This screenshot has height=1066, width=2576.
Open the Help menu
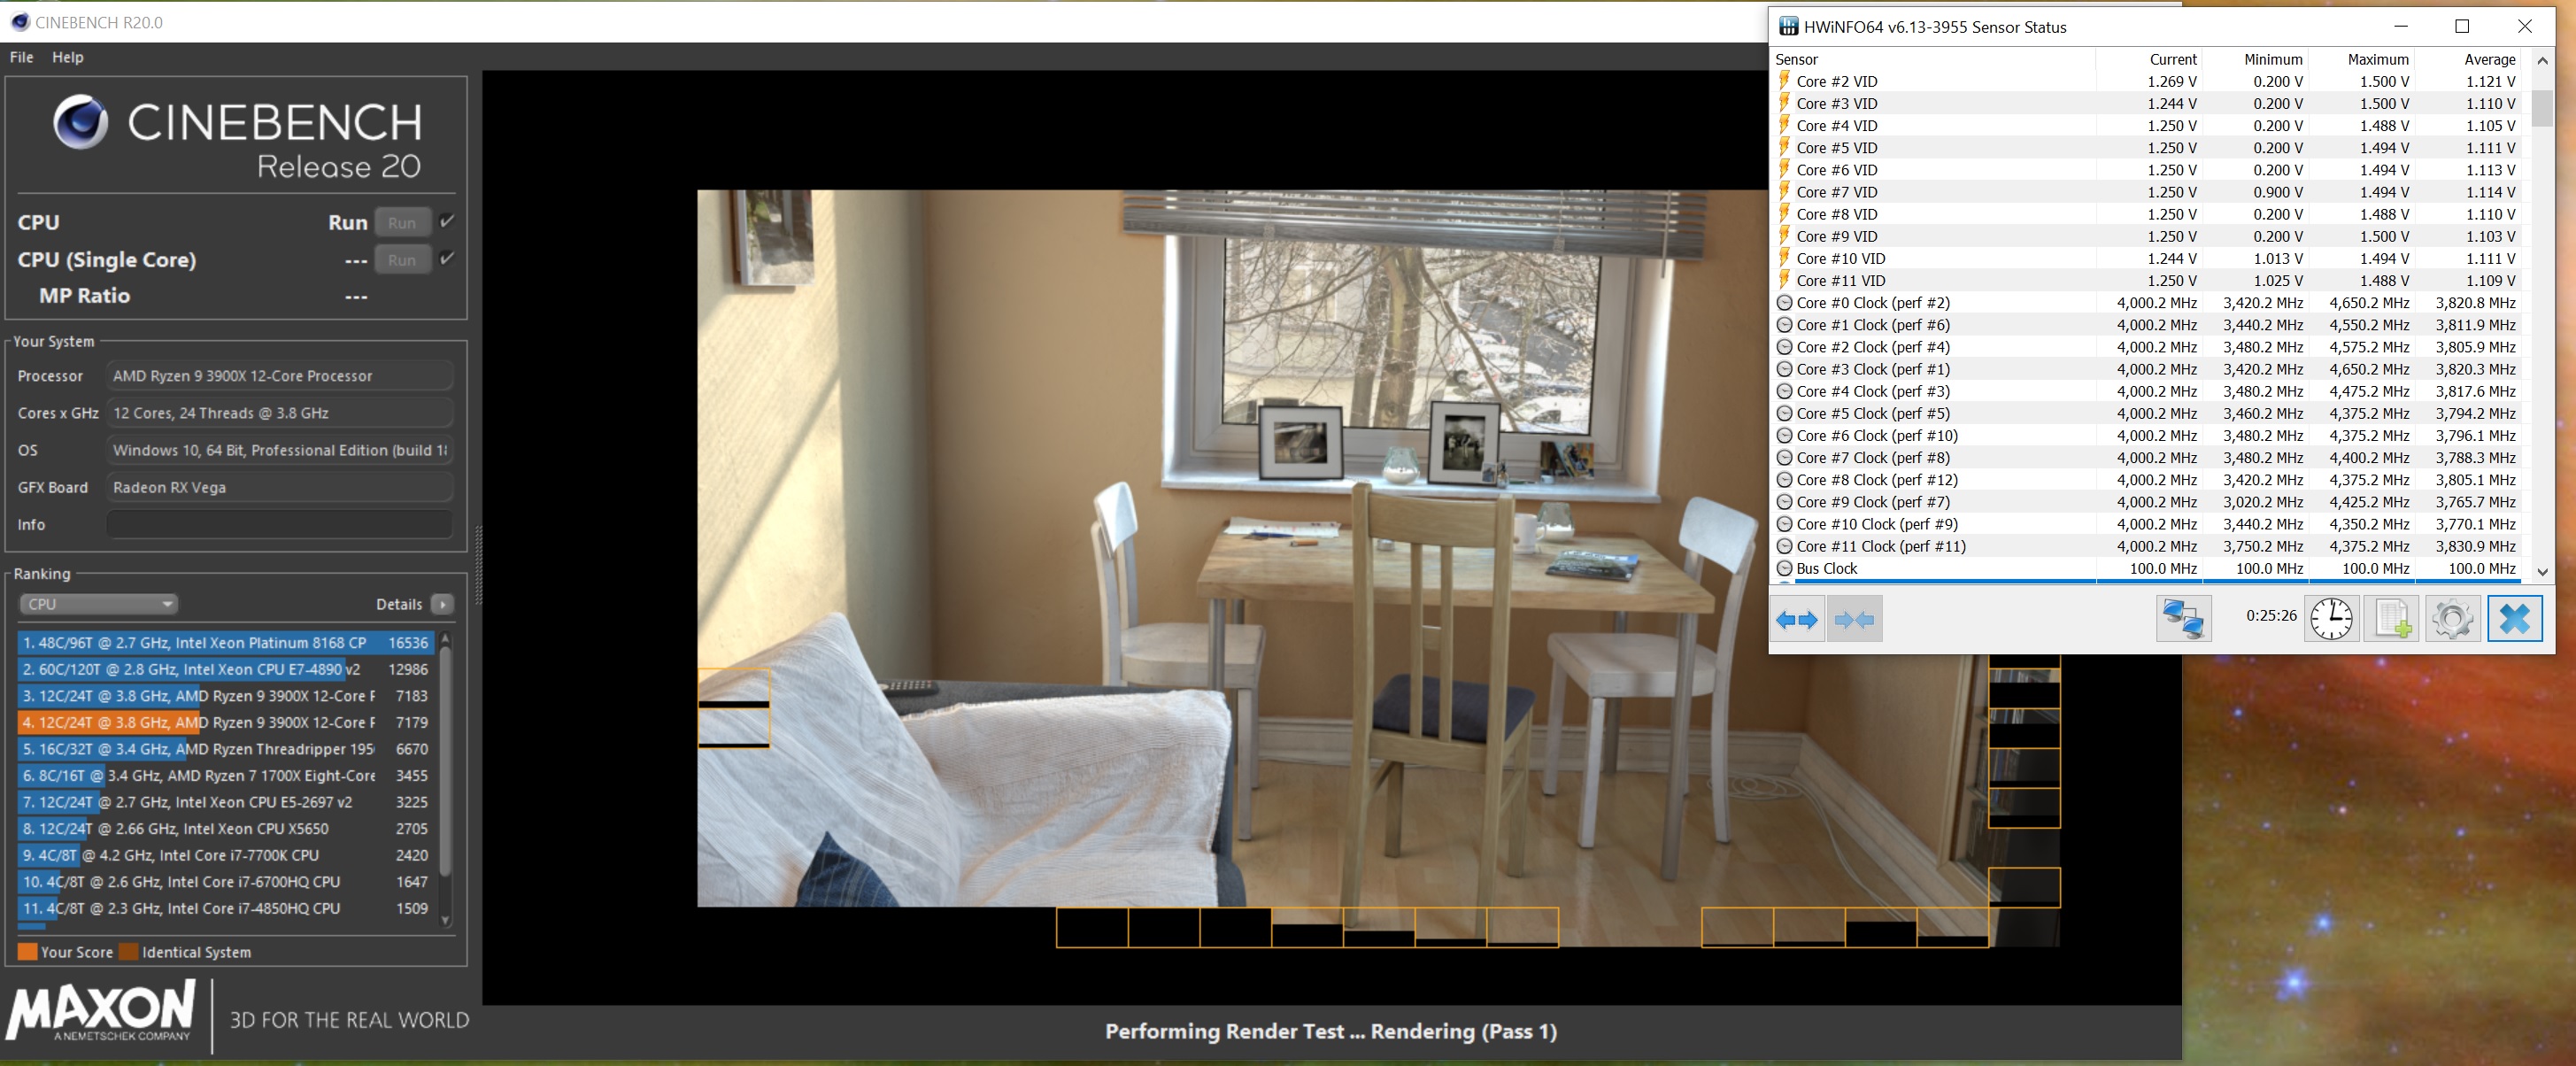point(68,57)
